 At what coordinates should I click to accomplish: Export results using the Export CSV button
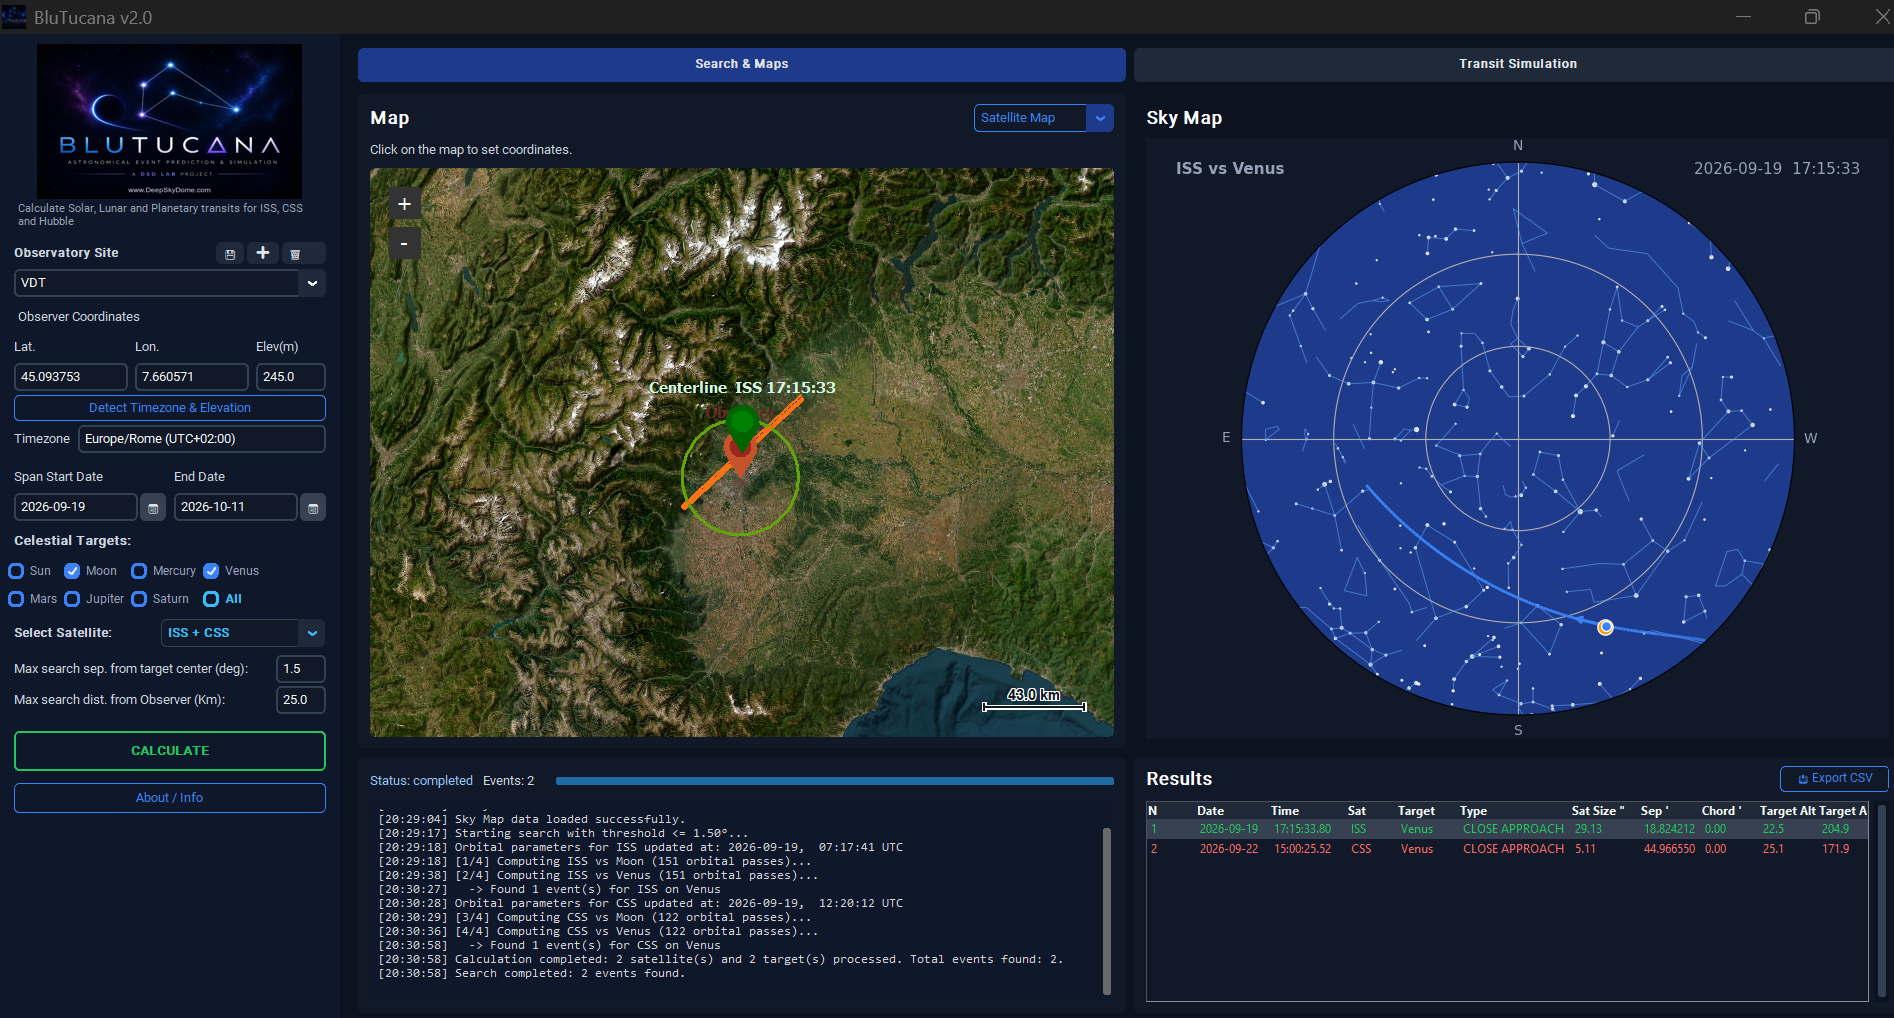[x=1834, y=778]
